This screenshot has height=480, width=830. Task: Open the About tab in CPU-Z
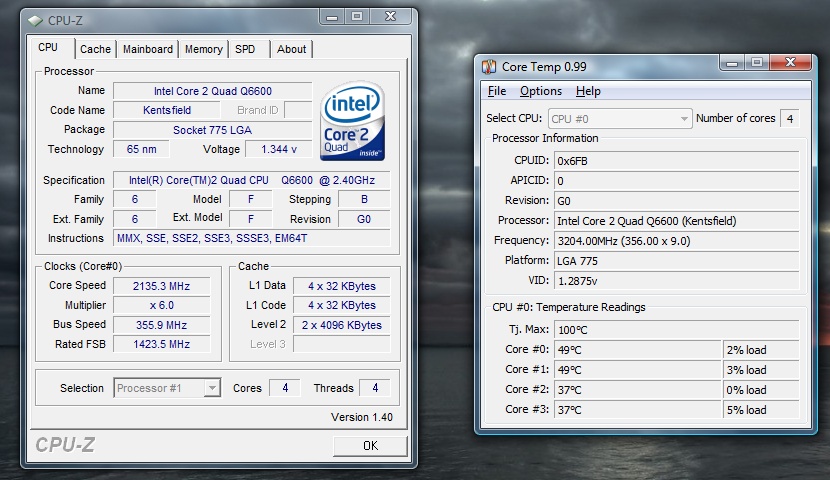click(291, 49)
